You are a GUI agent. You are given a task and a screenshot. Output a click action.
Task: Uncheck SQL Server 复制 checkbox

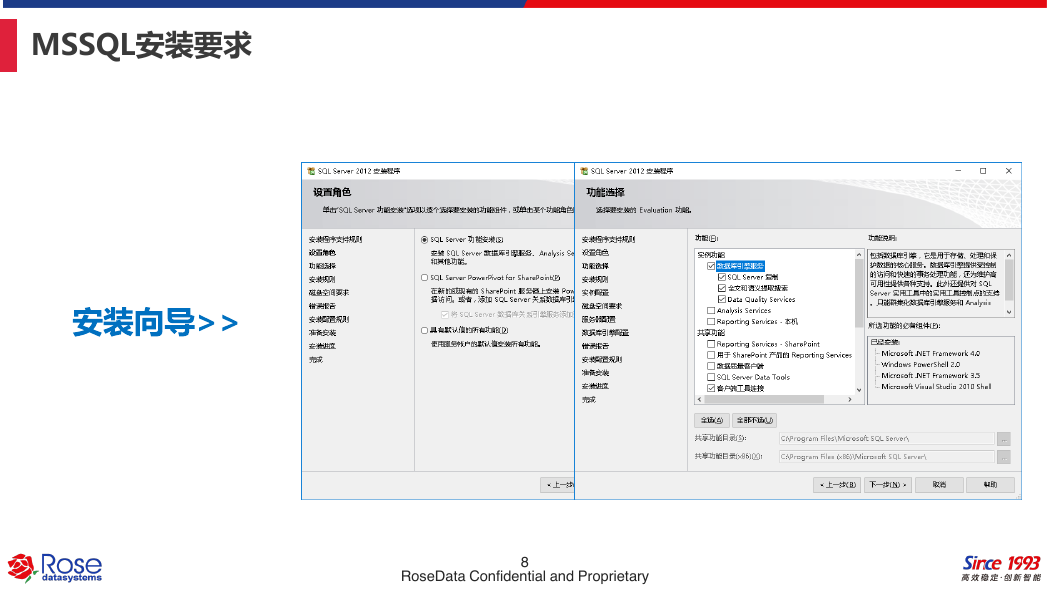(x=722, y=277)
